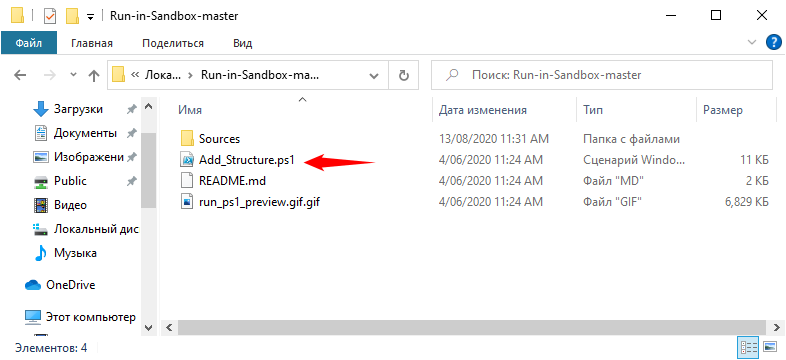The width and height of the screenshot is (786, 360).
Task: Click the Run-in-Sandbox-ma... breadcrumb
Action: click(260, 75)
